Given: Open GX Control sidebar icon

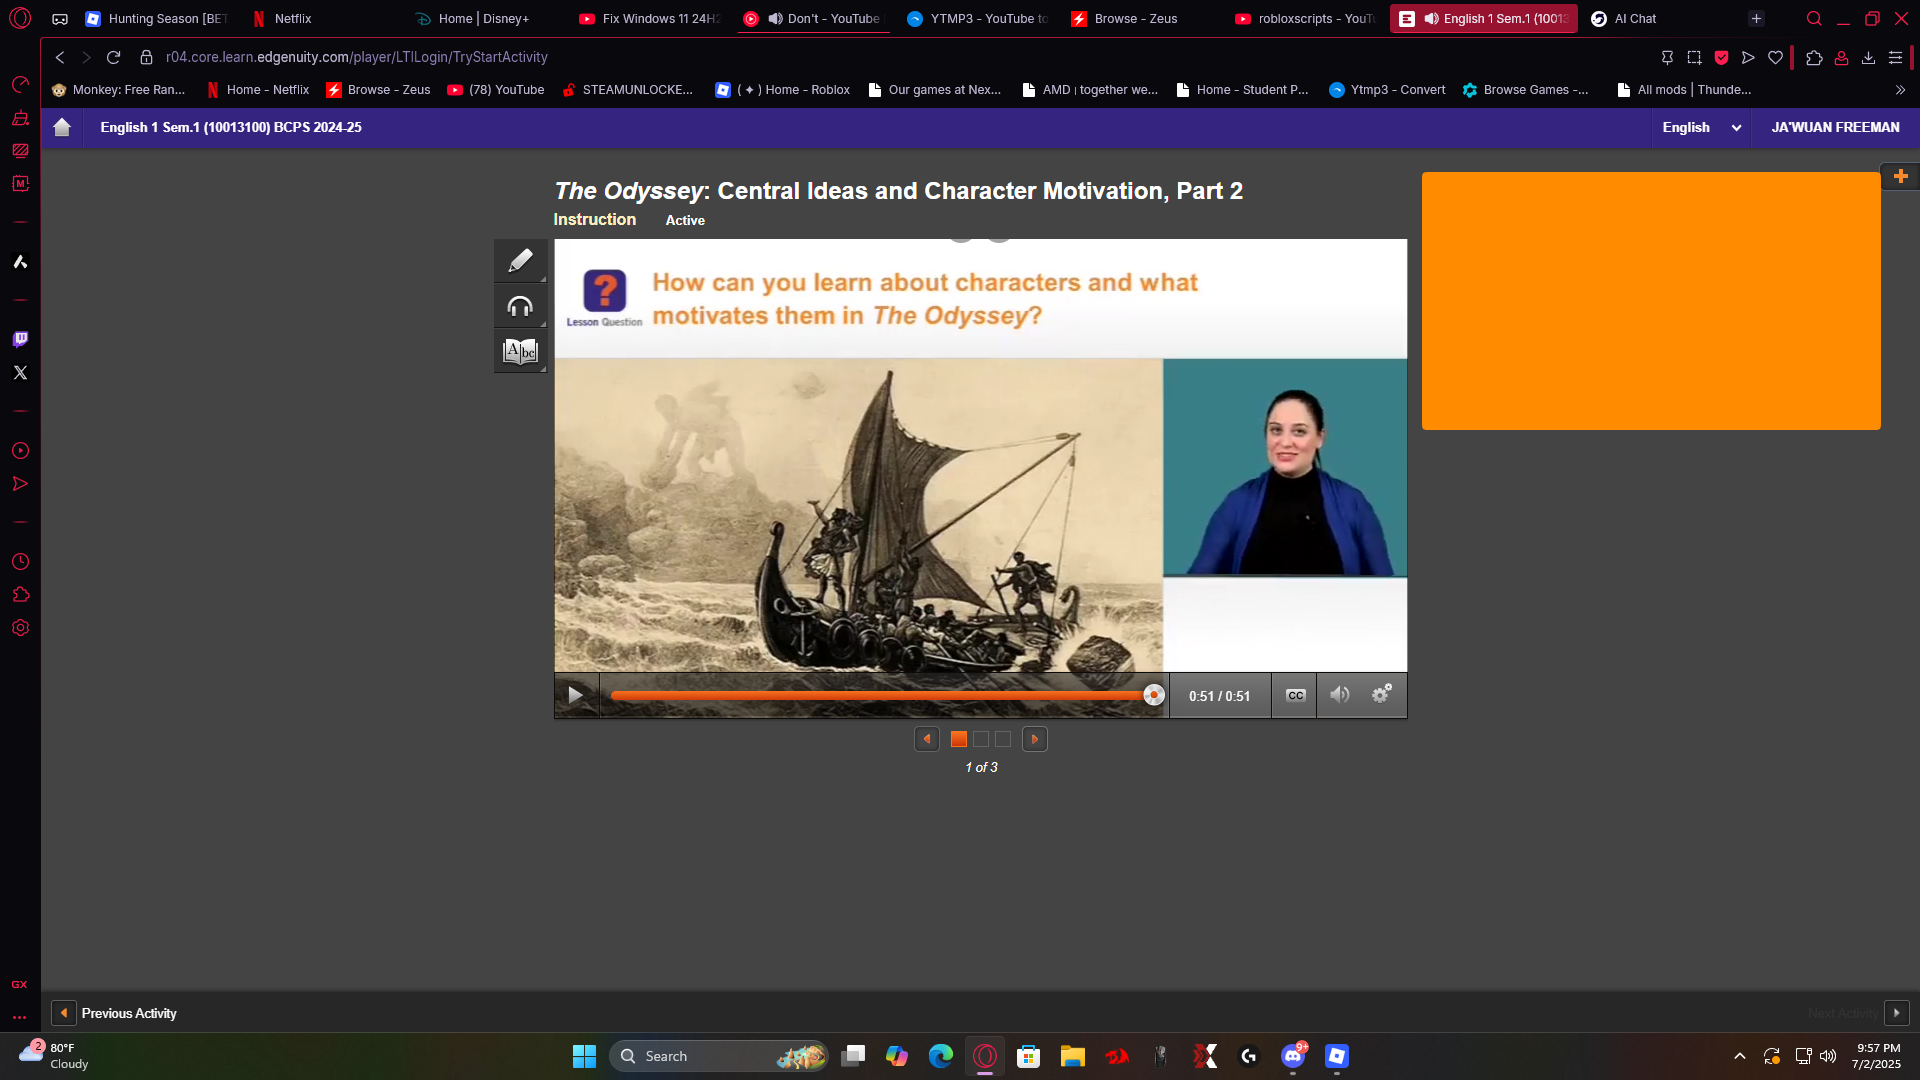Looking at the screenshot, I should 20,84.
